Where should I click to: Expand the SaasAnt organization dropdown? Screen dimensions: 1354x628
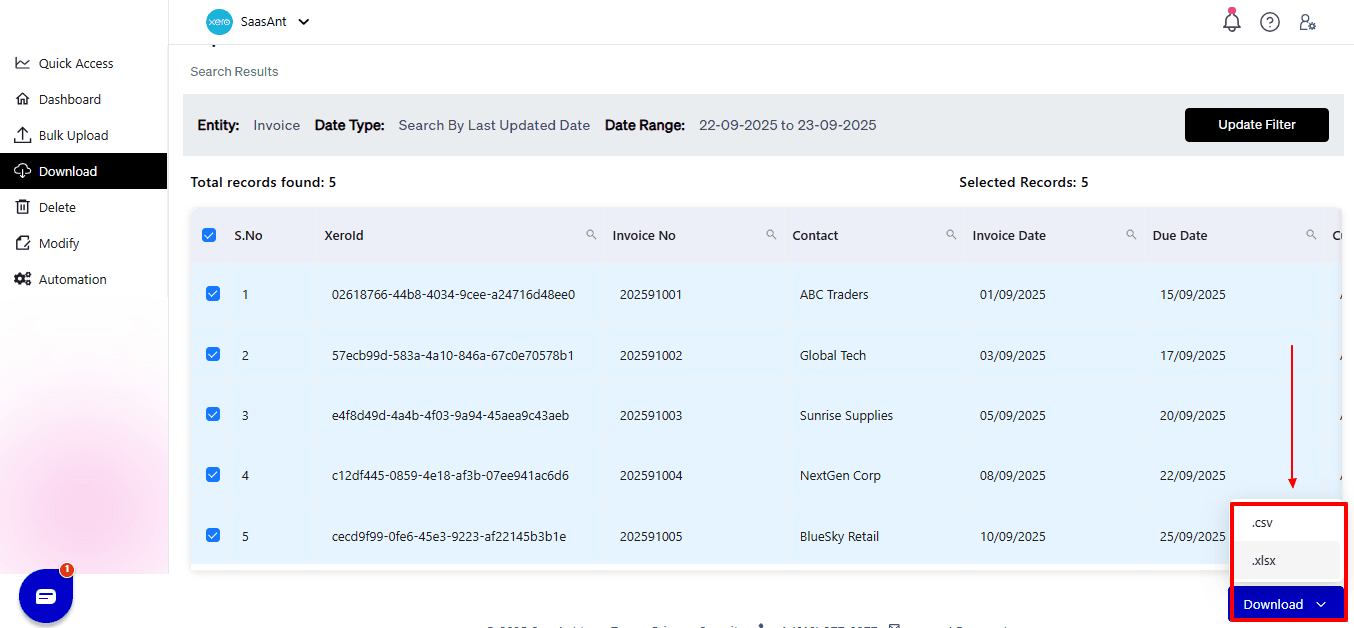[304, 22]
